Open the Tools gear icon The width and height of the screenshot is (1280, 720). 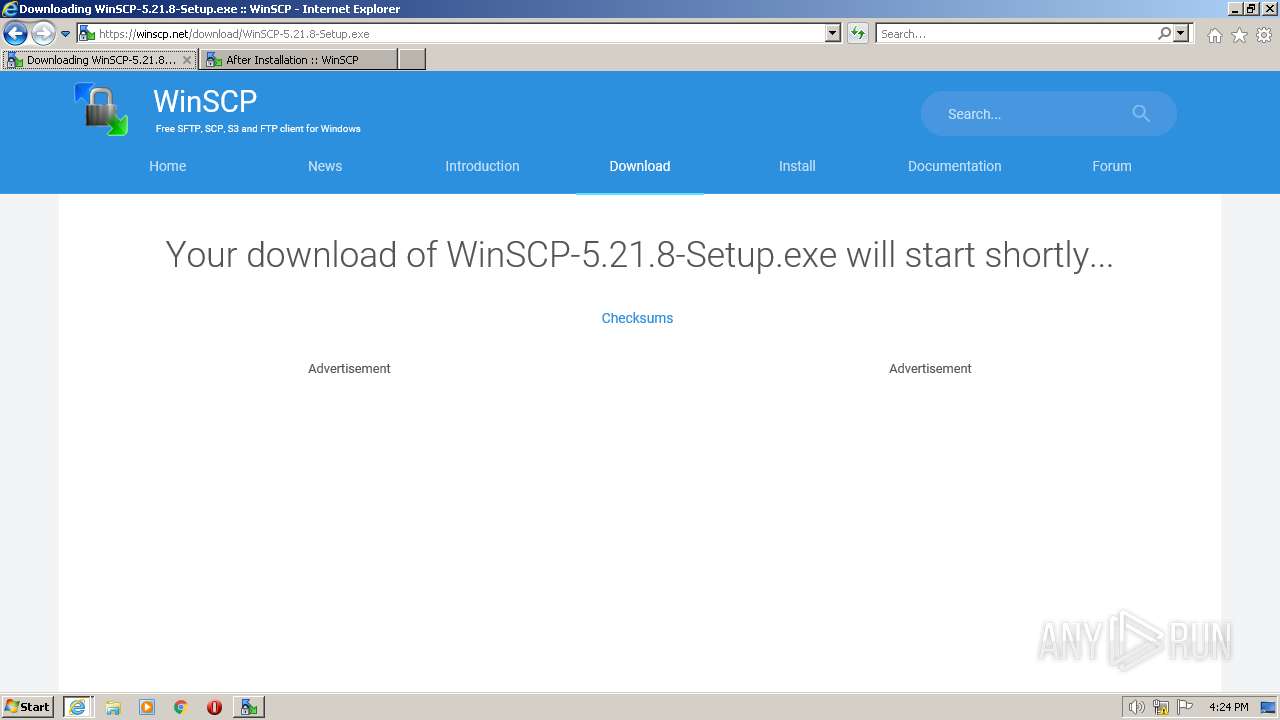coord(1264,35)
